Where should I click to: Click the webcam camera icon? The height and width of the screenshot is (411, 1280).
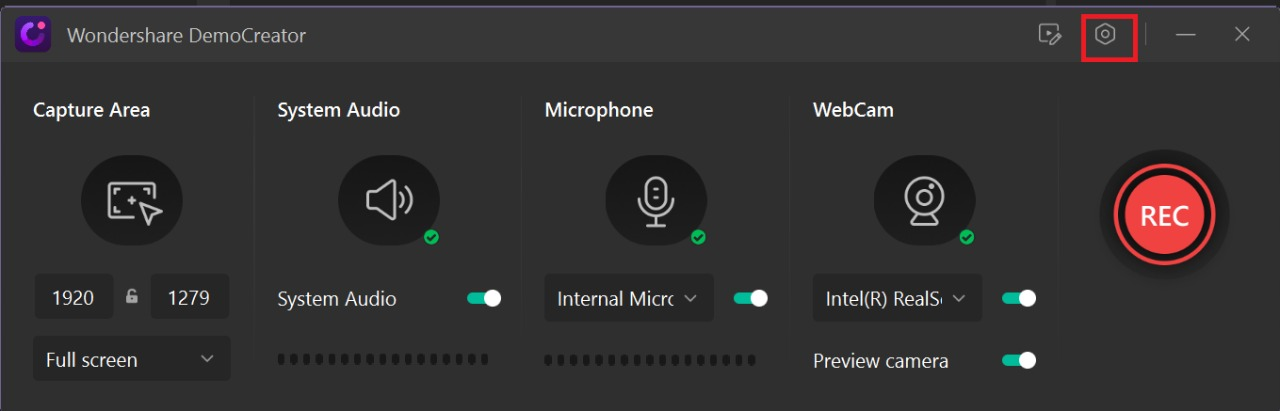coord(923,200)
